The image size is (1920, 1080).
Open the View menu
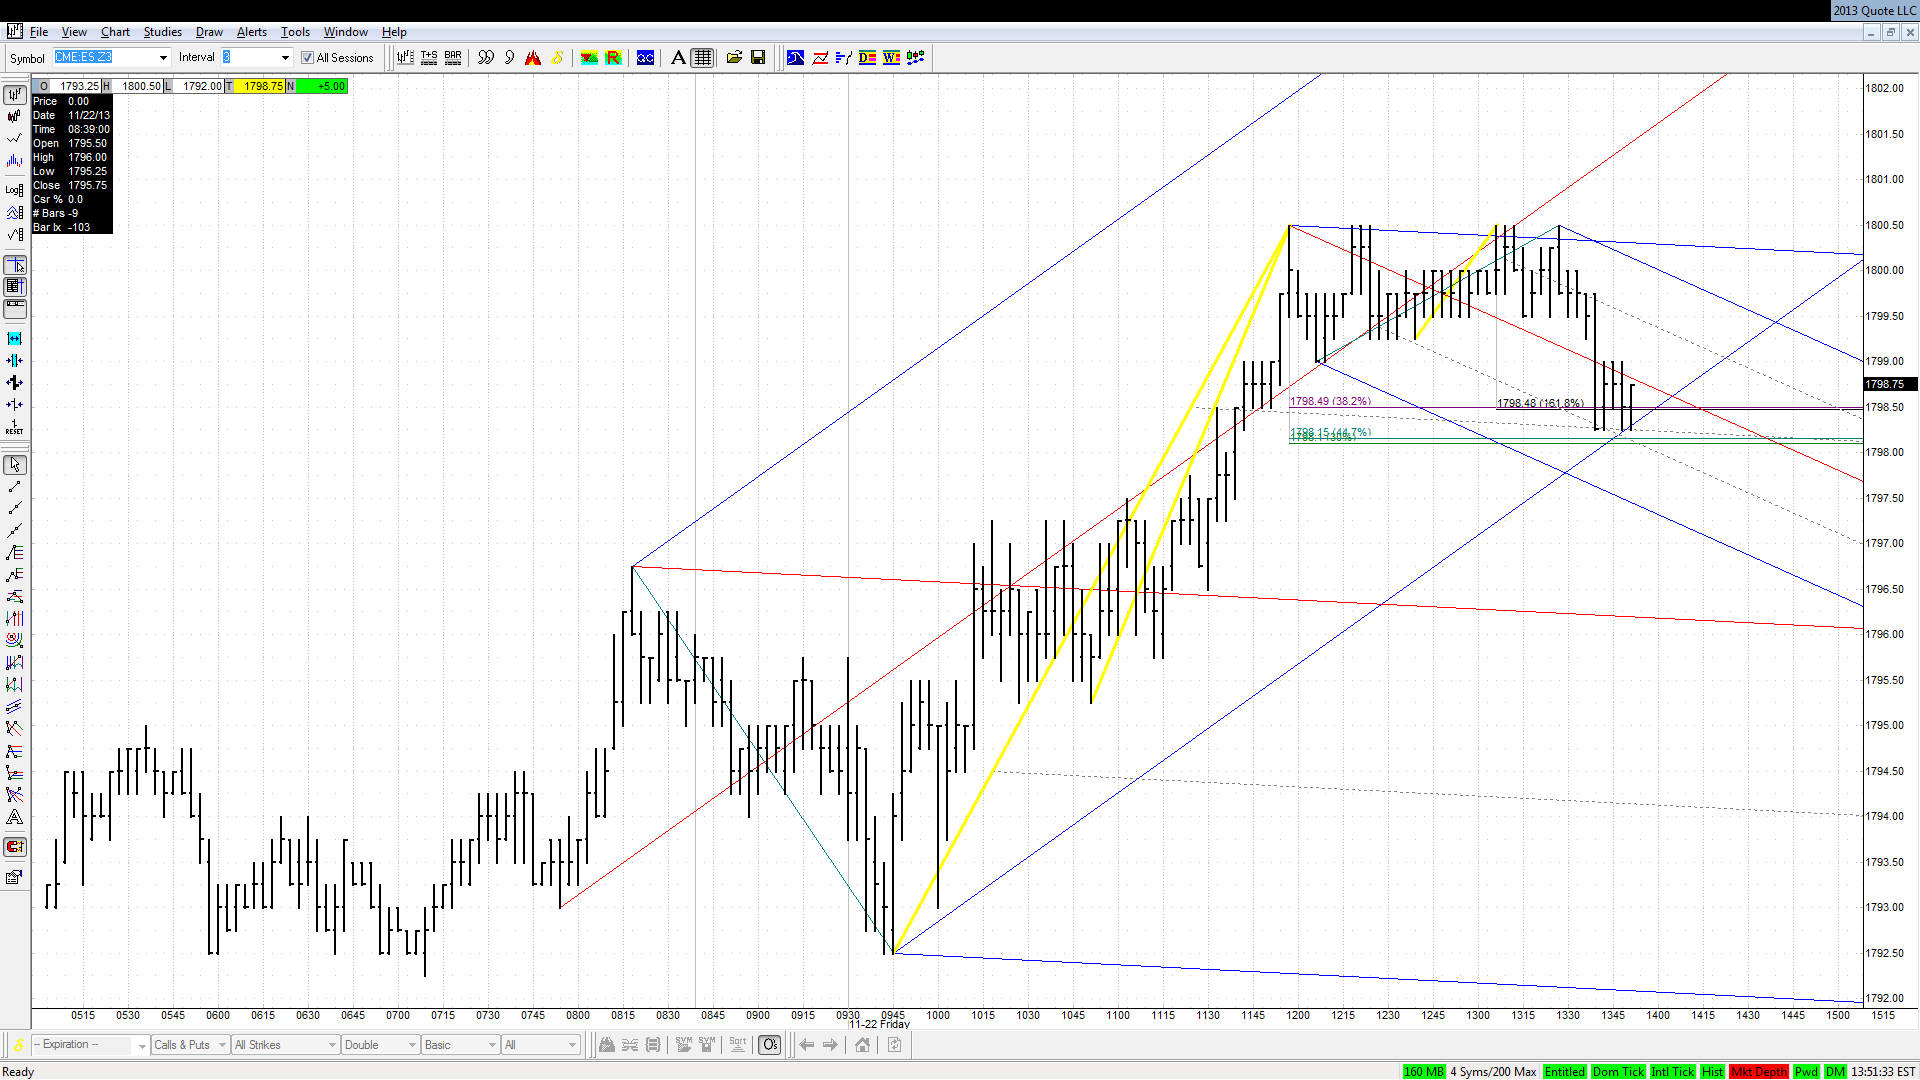74,32
